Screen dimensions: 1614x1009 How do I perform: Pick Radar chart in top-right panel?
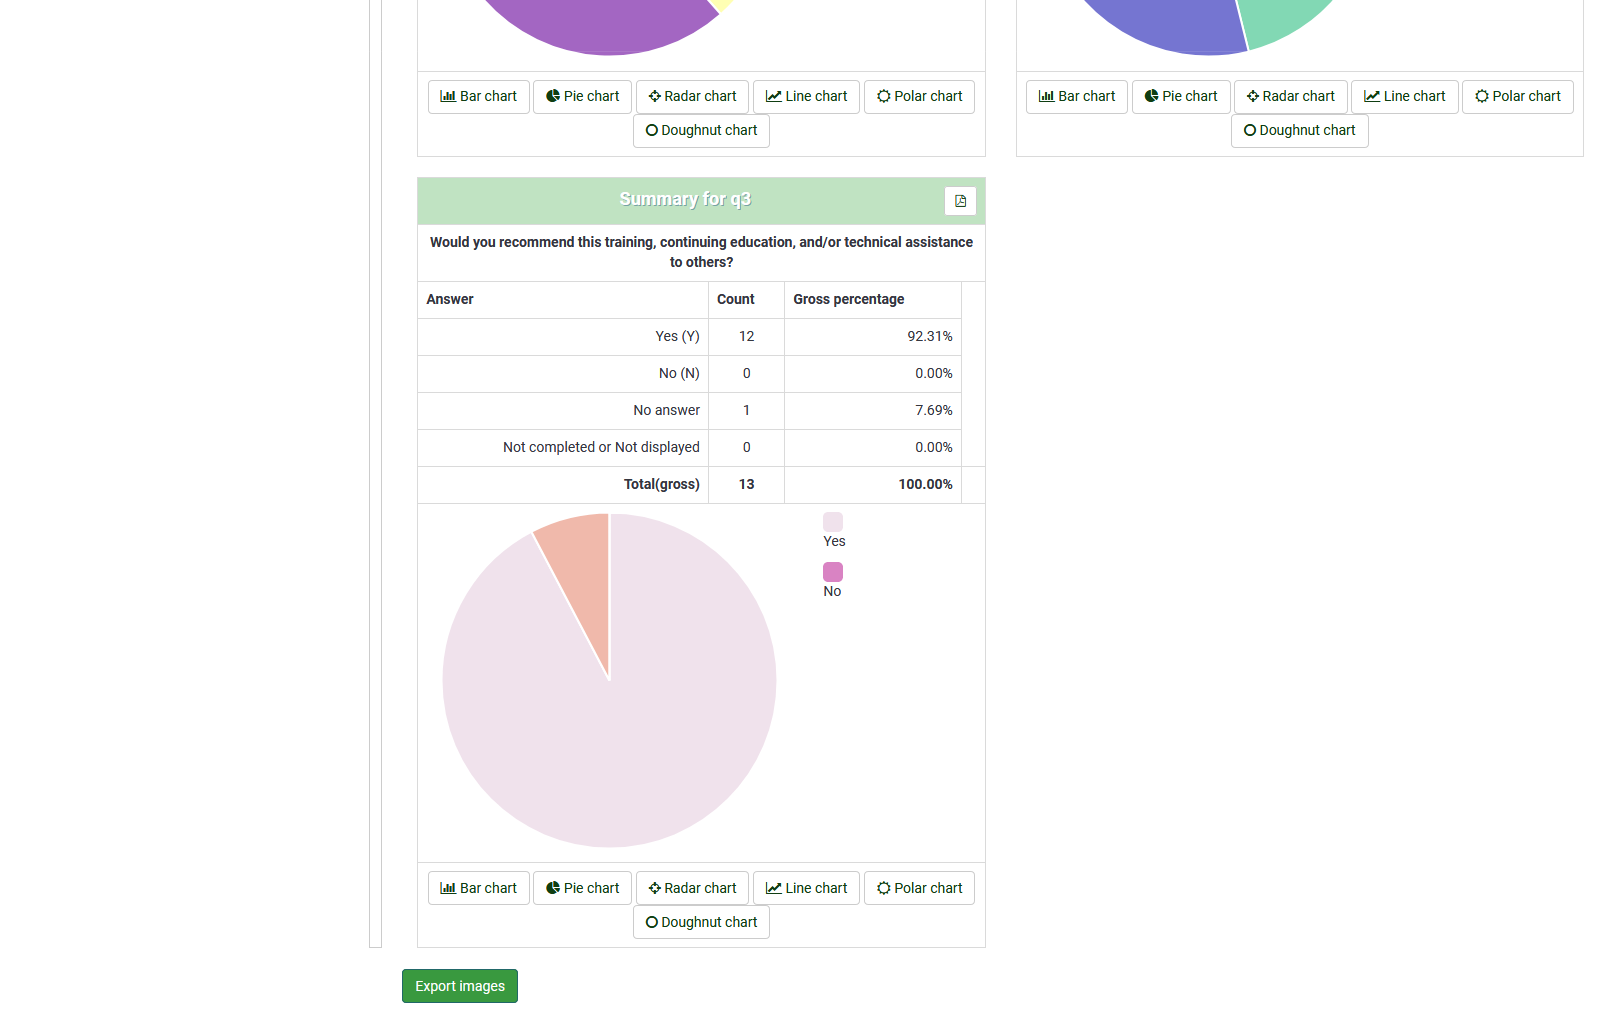(1290, 97)
